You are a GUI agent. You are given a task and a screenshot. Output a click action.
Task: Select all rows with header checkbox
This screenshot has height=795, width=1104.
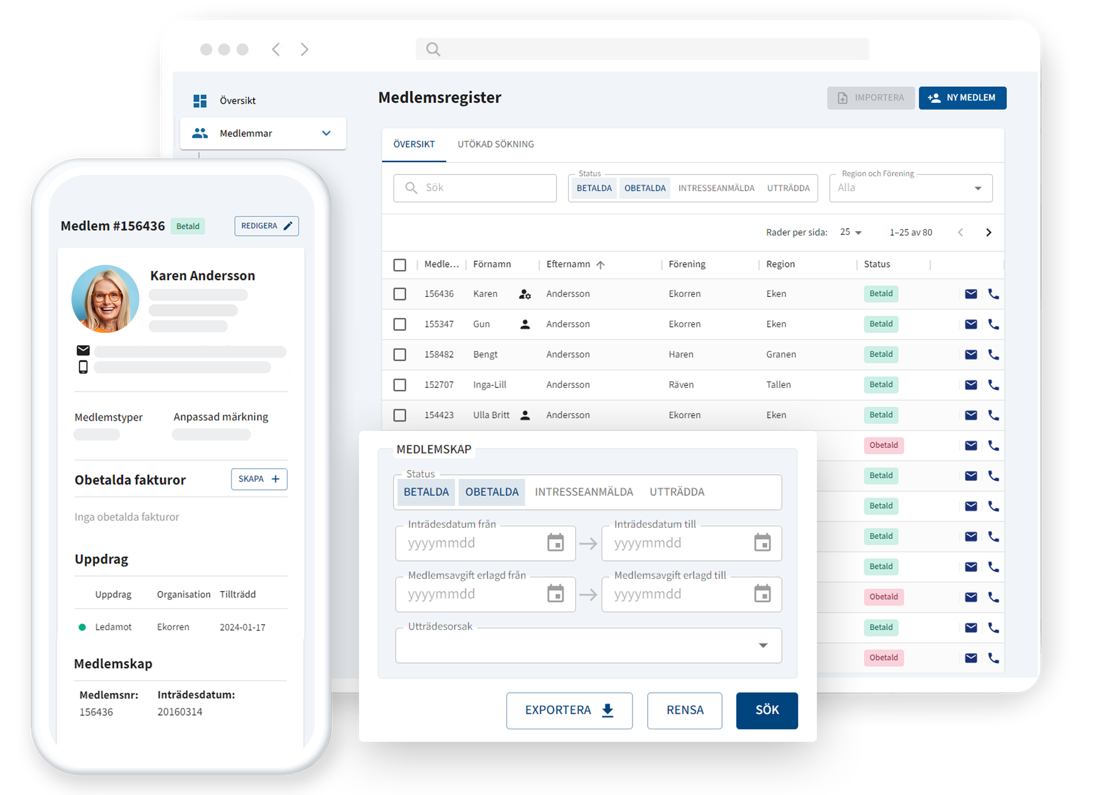click(x=400, y=265)
